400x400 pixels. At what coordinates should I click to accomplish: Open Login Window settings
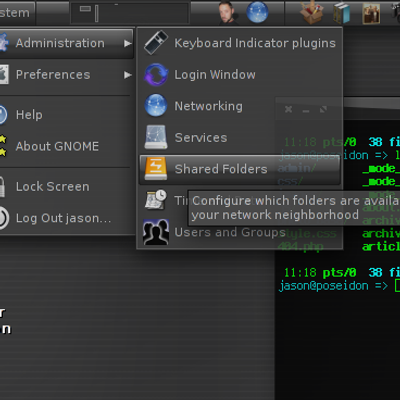(239, 75)
